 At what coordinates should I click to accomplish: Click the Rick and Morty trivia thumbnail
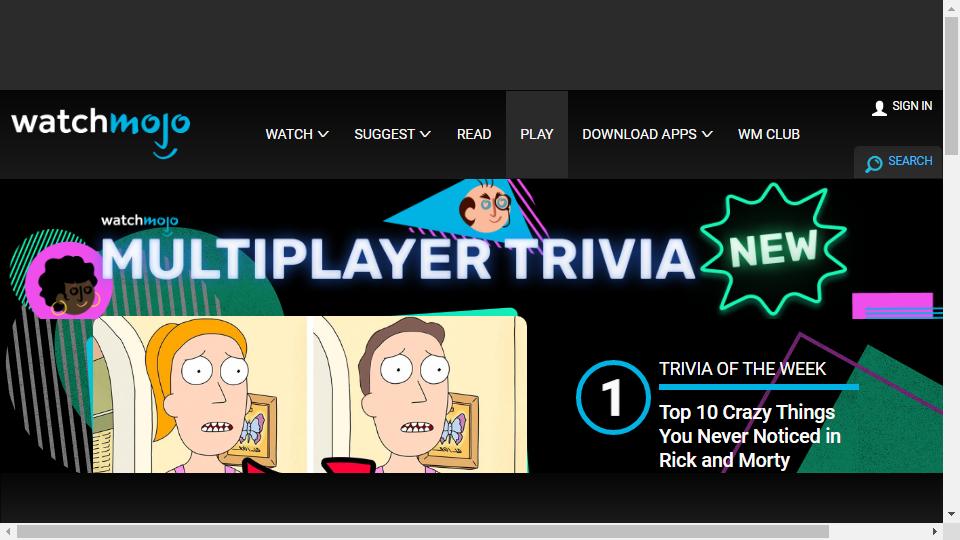pyautogui.click(x=310, y=394)
